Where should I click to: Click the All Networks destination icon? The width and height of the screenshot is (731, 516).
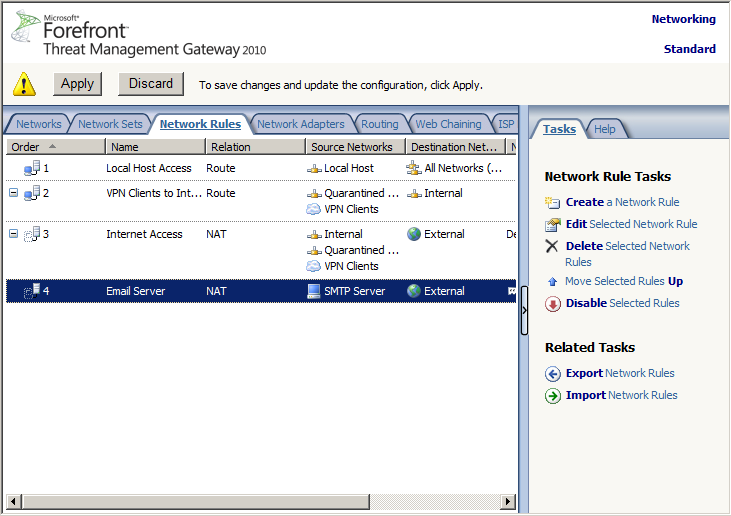414,168
